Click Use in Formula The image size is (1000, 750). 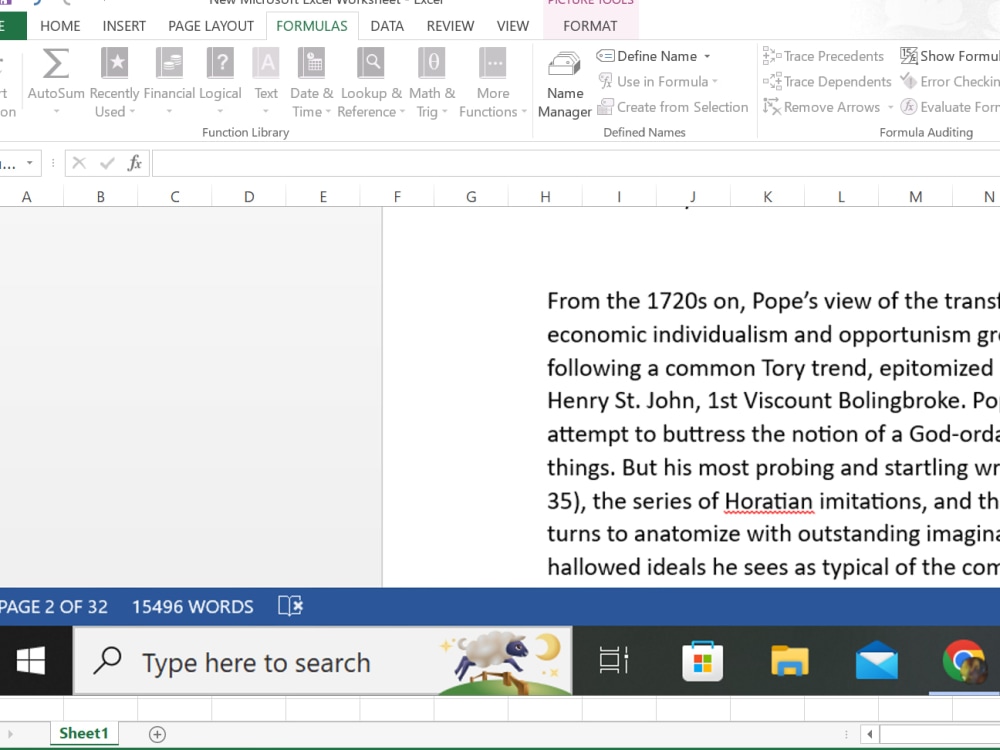(x=658, y=82)
